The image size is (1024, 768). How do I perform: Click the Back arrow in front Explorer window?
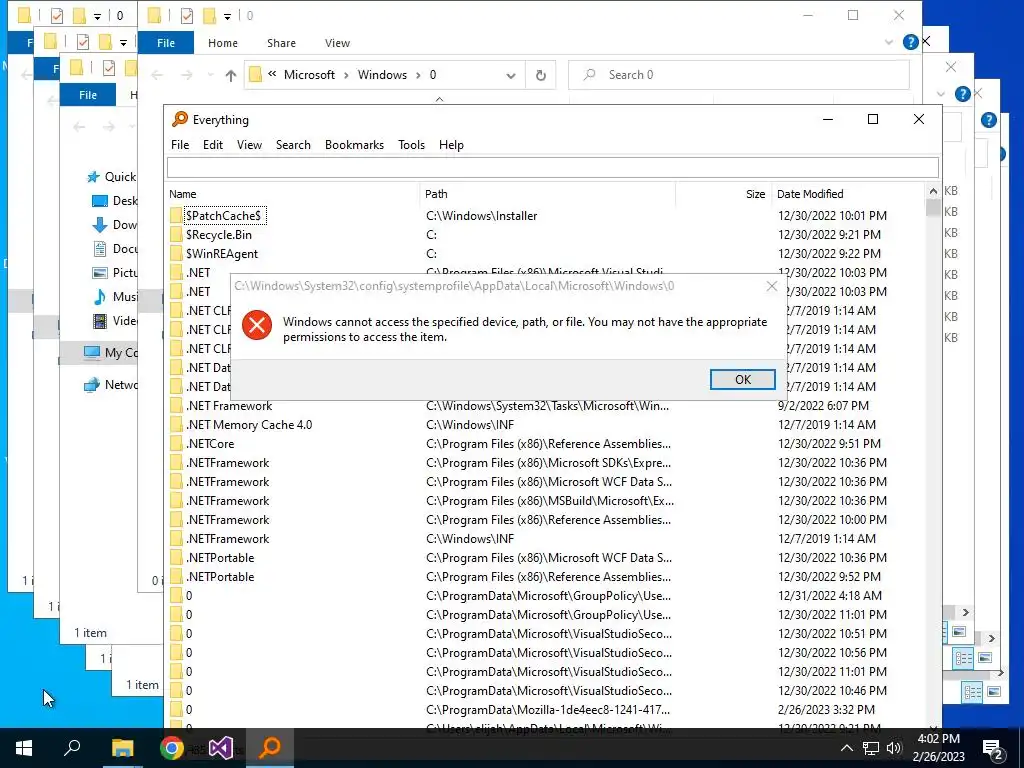157,75
